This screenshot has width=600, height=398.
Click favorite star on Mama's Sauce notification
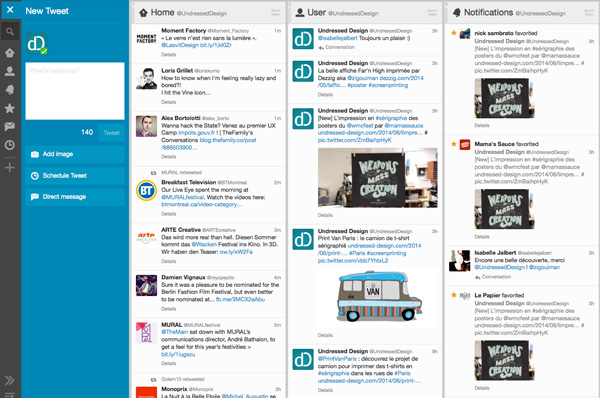coord(453,144)
